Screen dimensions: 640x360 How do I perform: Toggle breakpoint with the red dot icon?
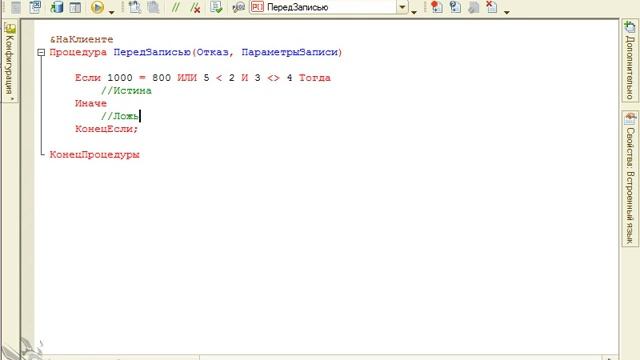click(437, 7)
